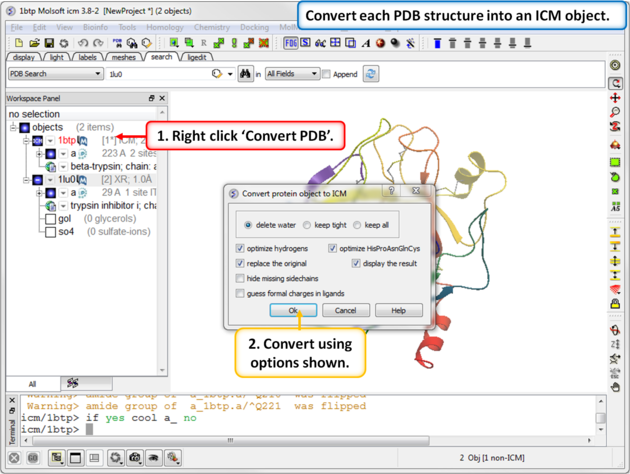Image resolution: width=630 pixels, height=474 pixels.
Task: Enable 'hide missing sidechains' checkbox
Action: click(x=240, y=278)
